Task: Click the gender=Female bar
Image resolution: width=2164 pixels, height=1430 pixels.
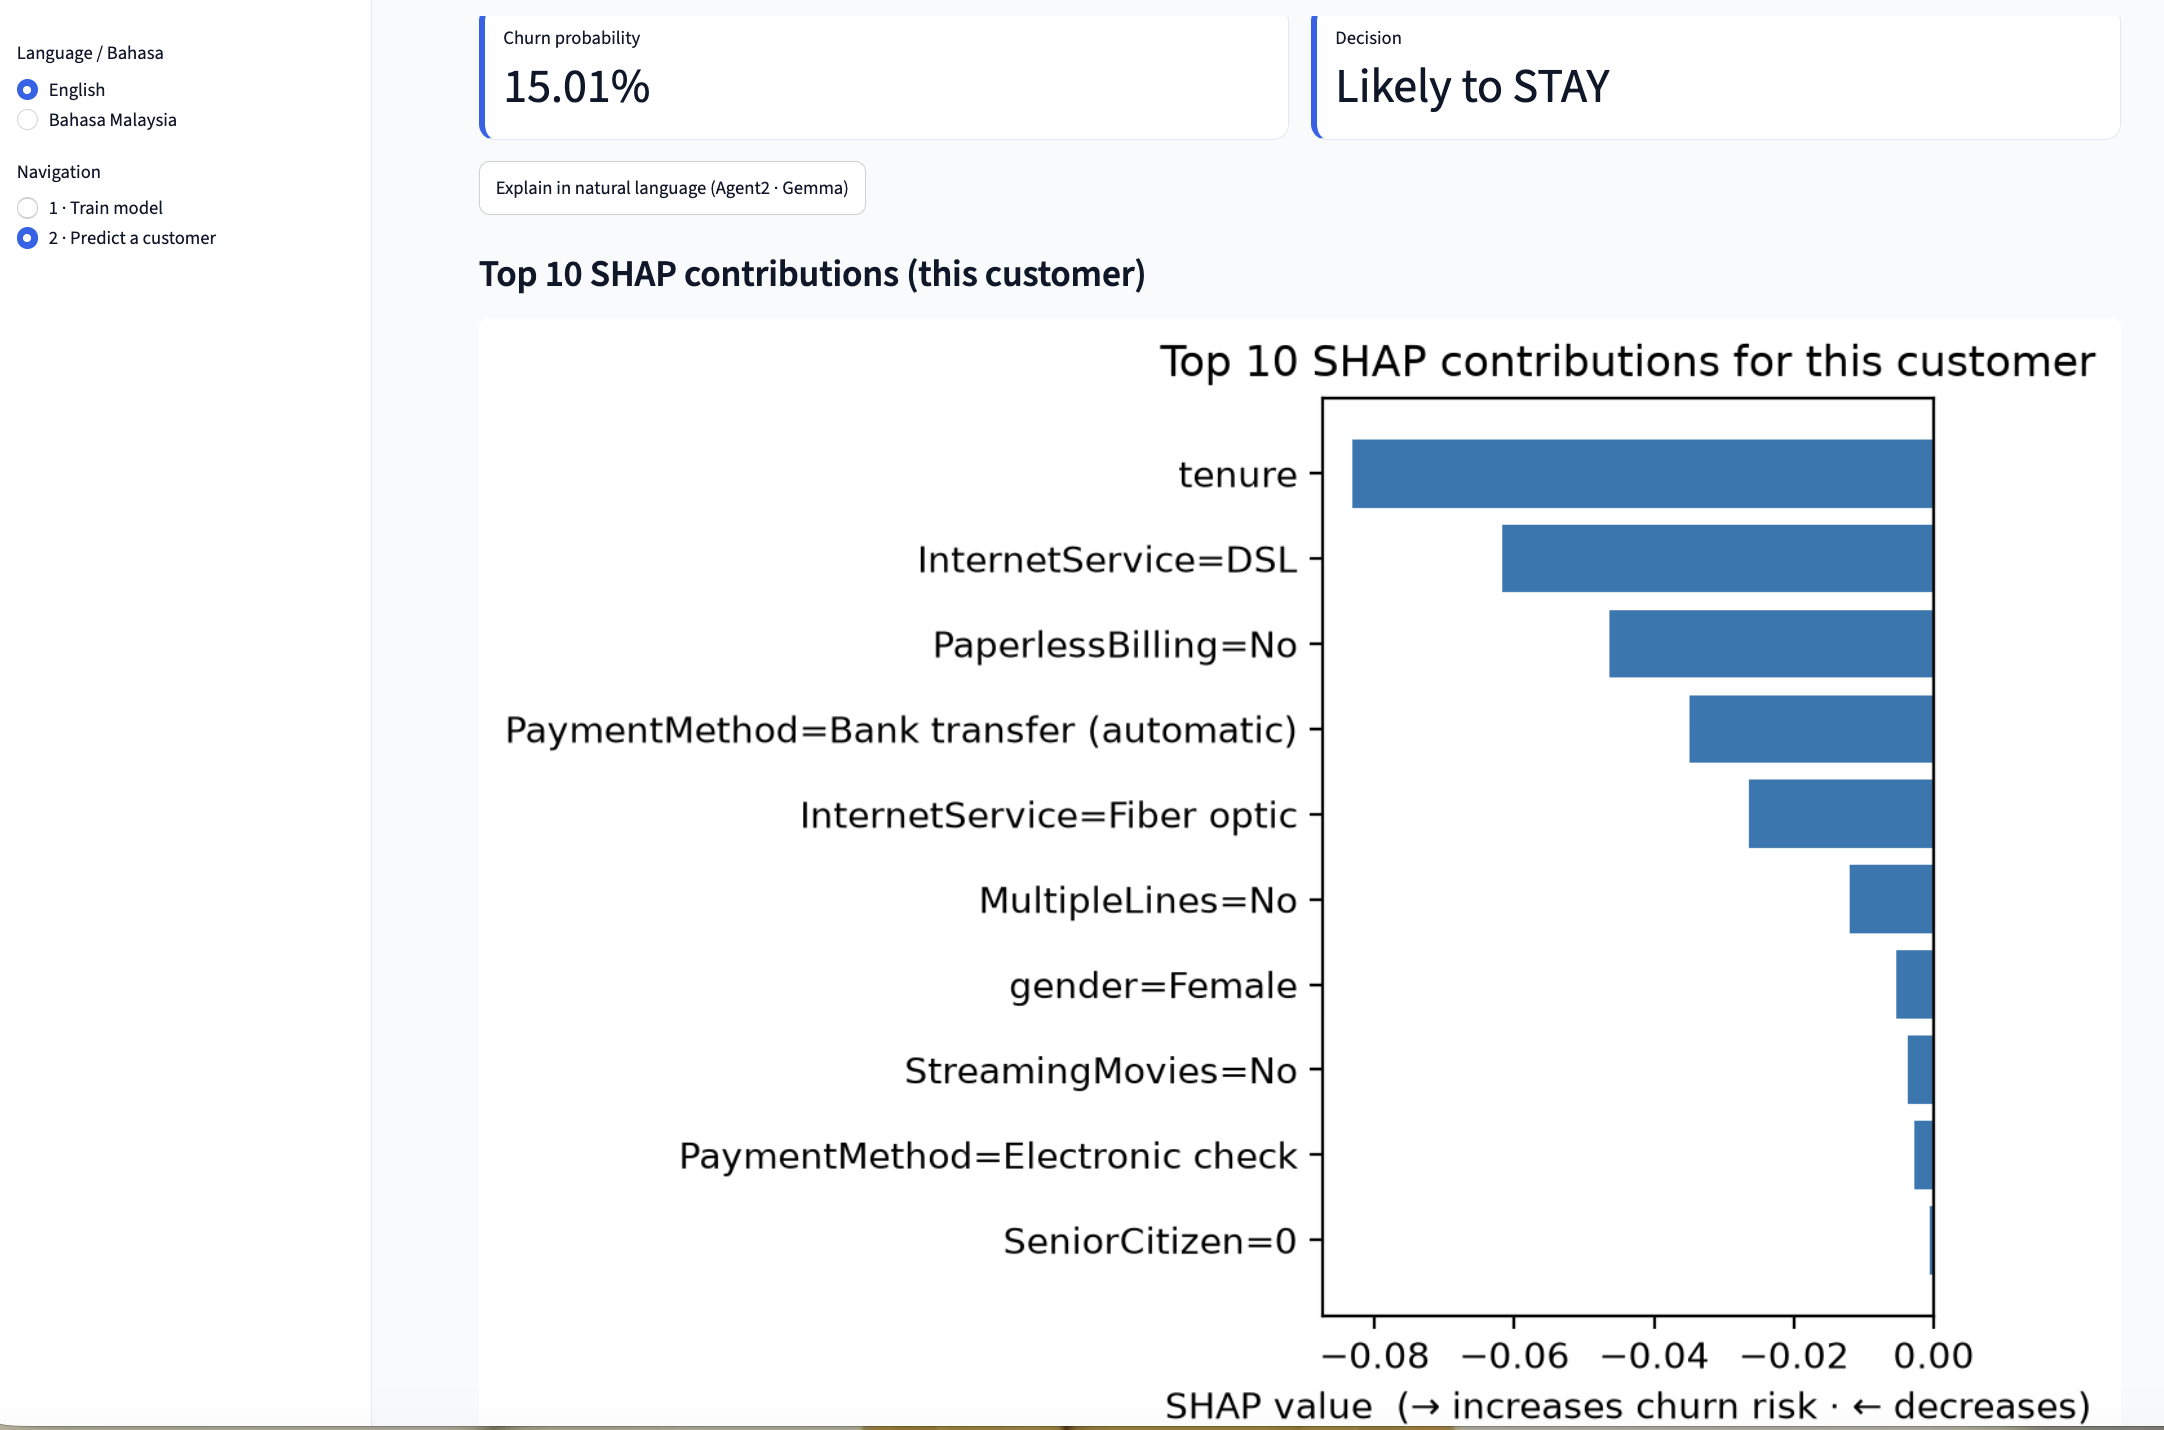Action: tap(1914, 985)
